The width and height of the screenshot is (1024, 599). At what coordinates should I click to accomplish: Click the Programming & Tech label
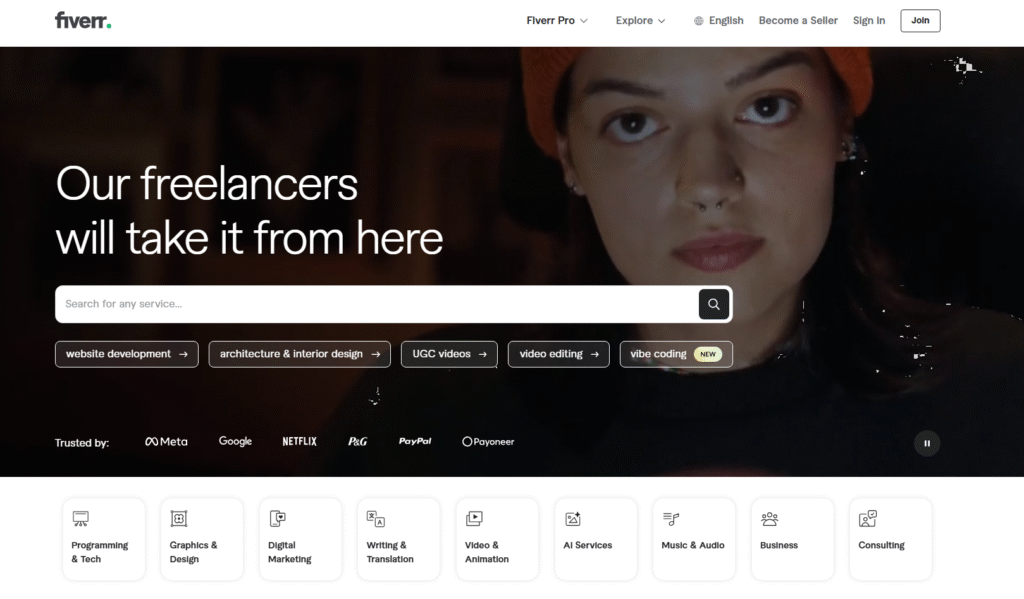99,552
